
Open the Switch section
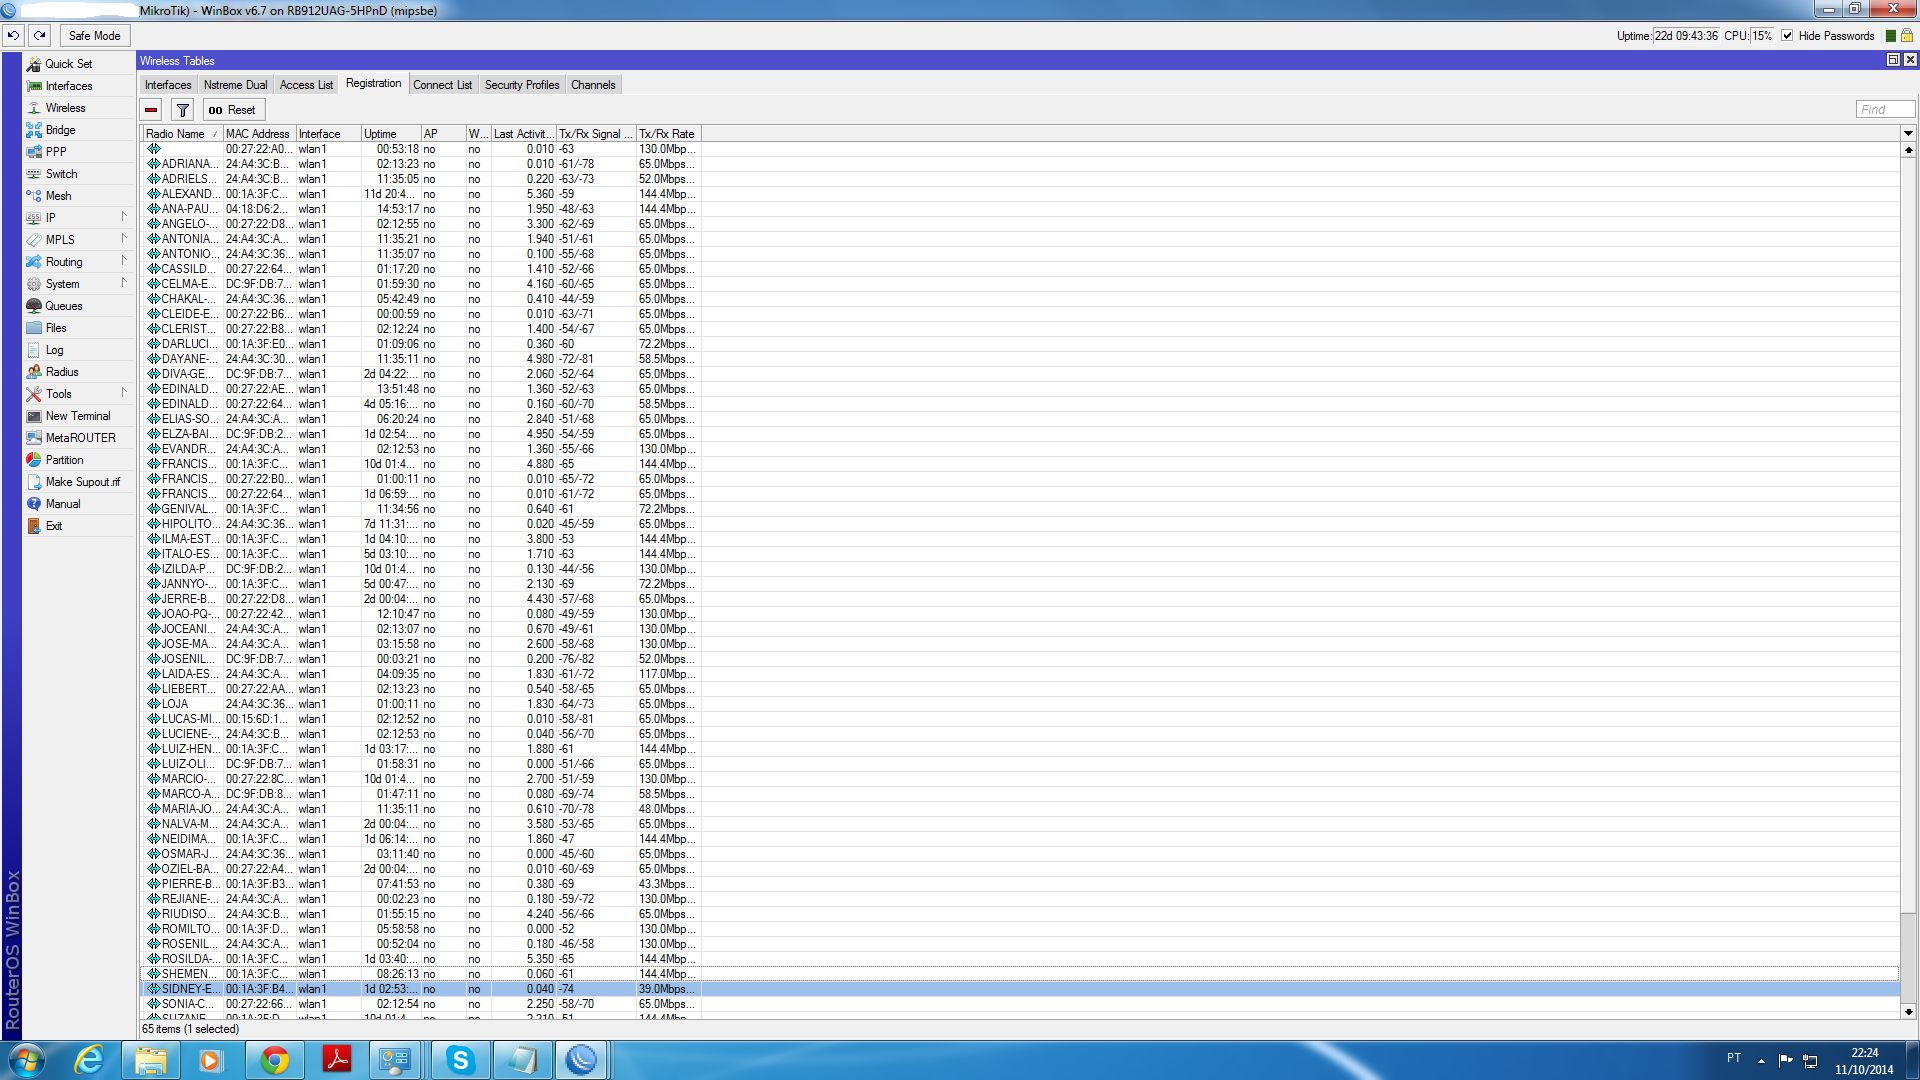(x=61, y=174)
